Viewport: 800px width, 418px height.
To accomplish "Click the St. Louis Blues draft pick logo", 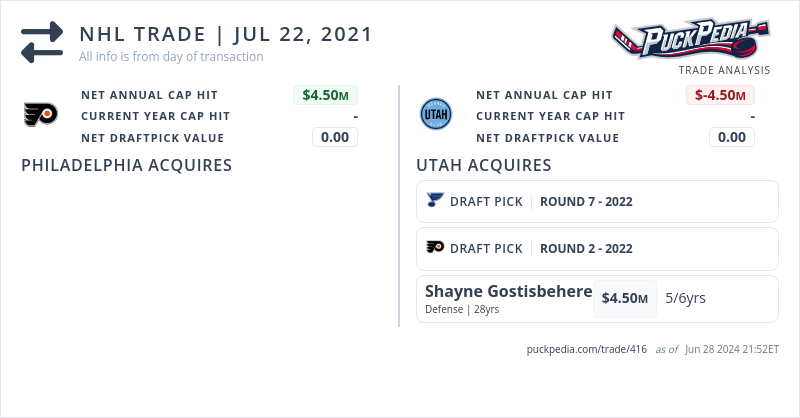I will [434, 201].
